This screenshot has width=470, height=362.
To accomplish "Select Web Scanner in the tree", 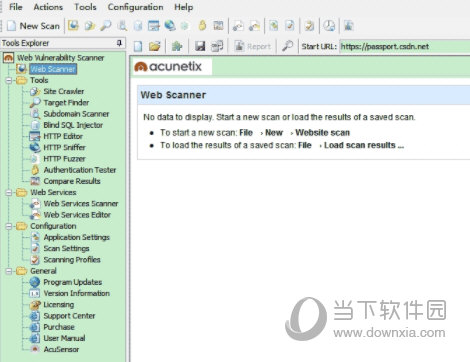I will [x=53, y=69].
